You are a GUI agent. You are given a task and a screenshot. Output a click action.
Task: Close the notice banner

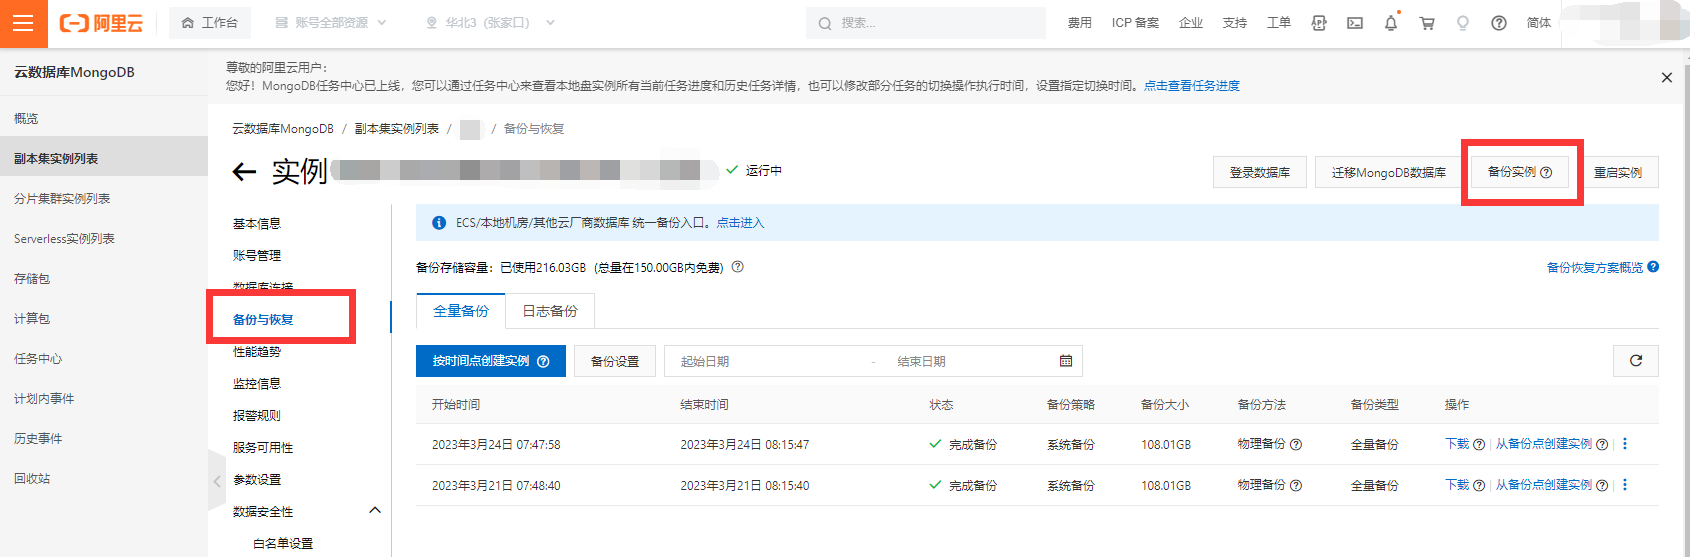[x=1666, y=77]
